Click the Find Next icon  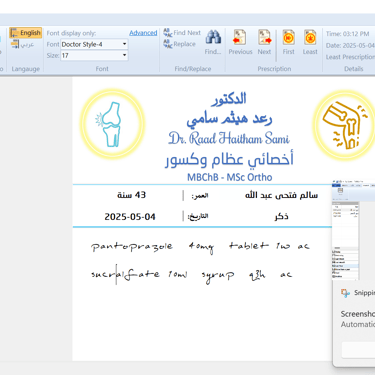click(167, 32)
